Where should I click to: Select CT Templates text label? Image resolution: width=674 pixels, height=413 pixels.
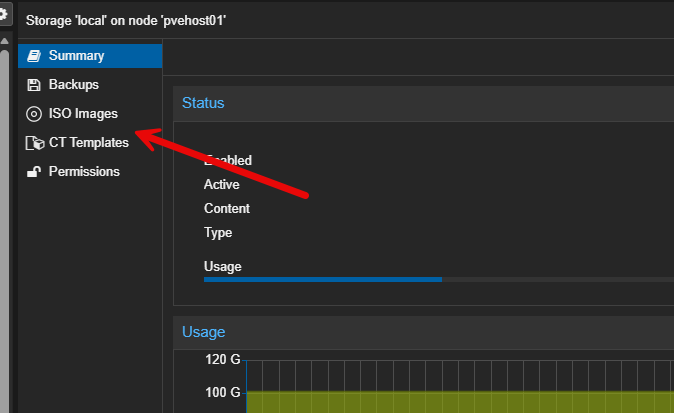point(89,143)
